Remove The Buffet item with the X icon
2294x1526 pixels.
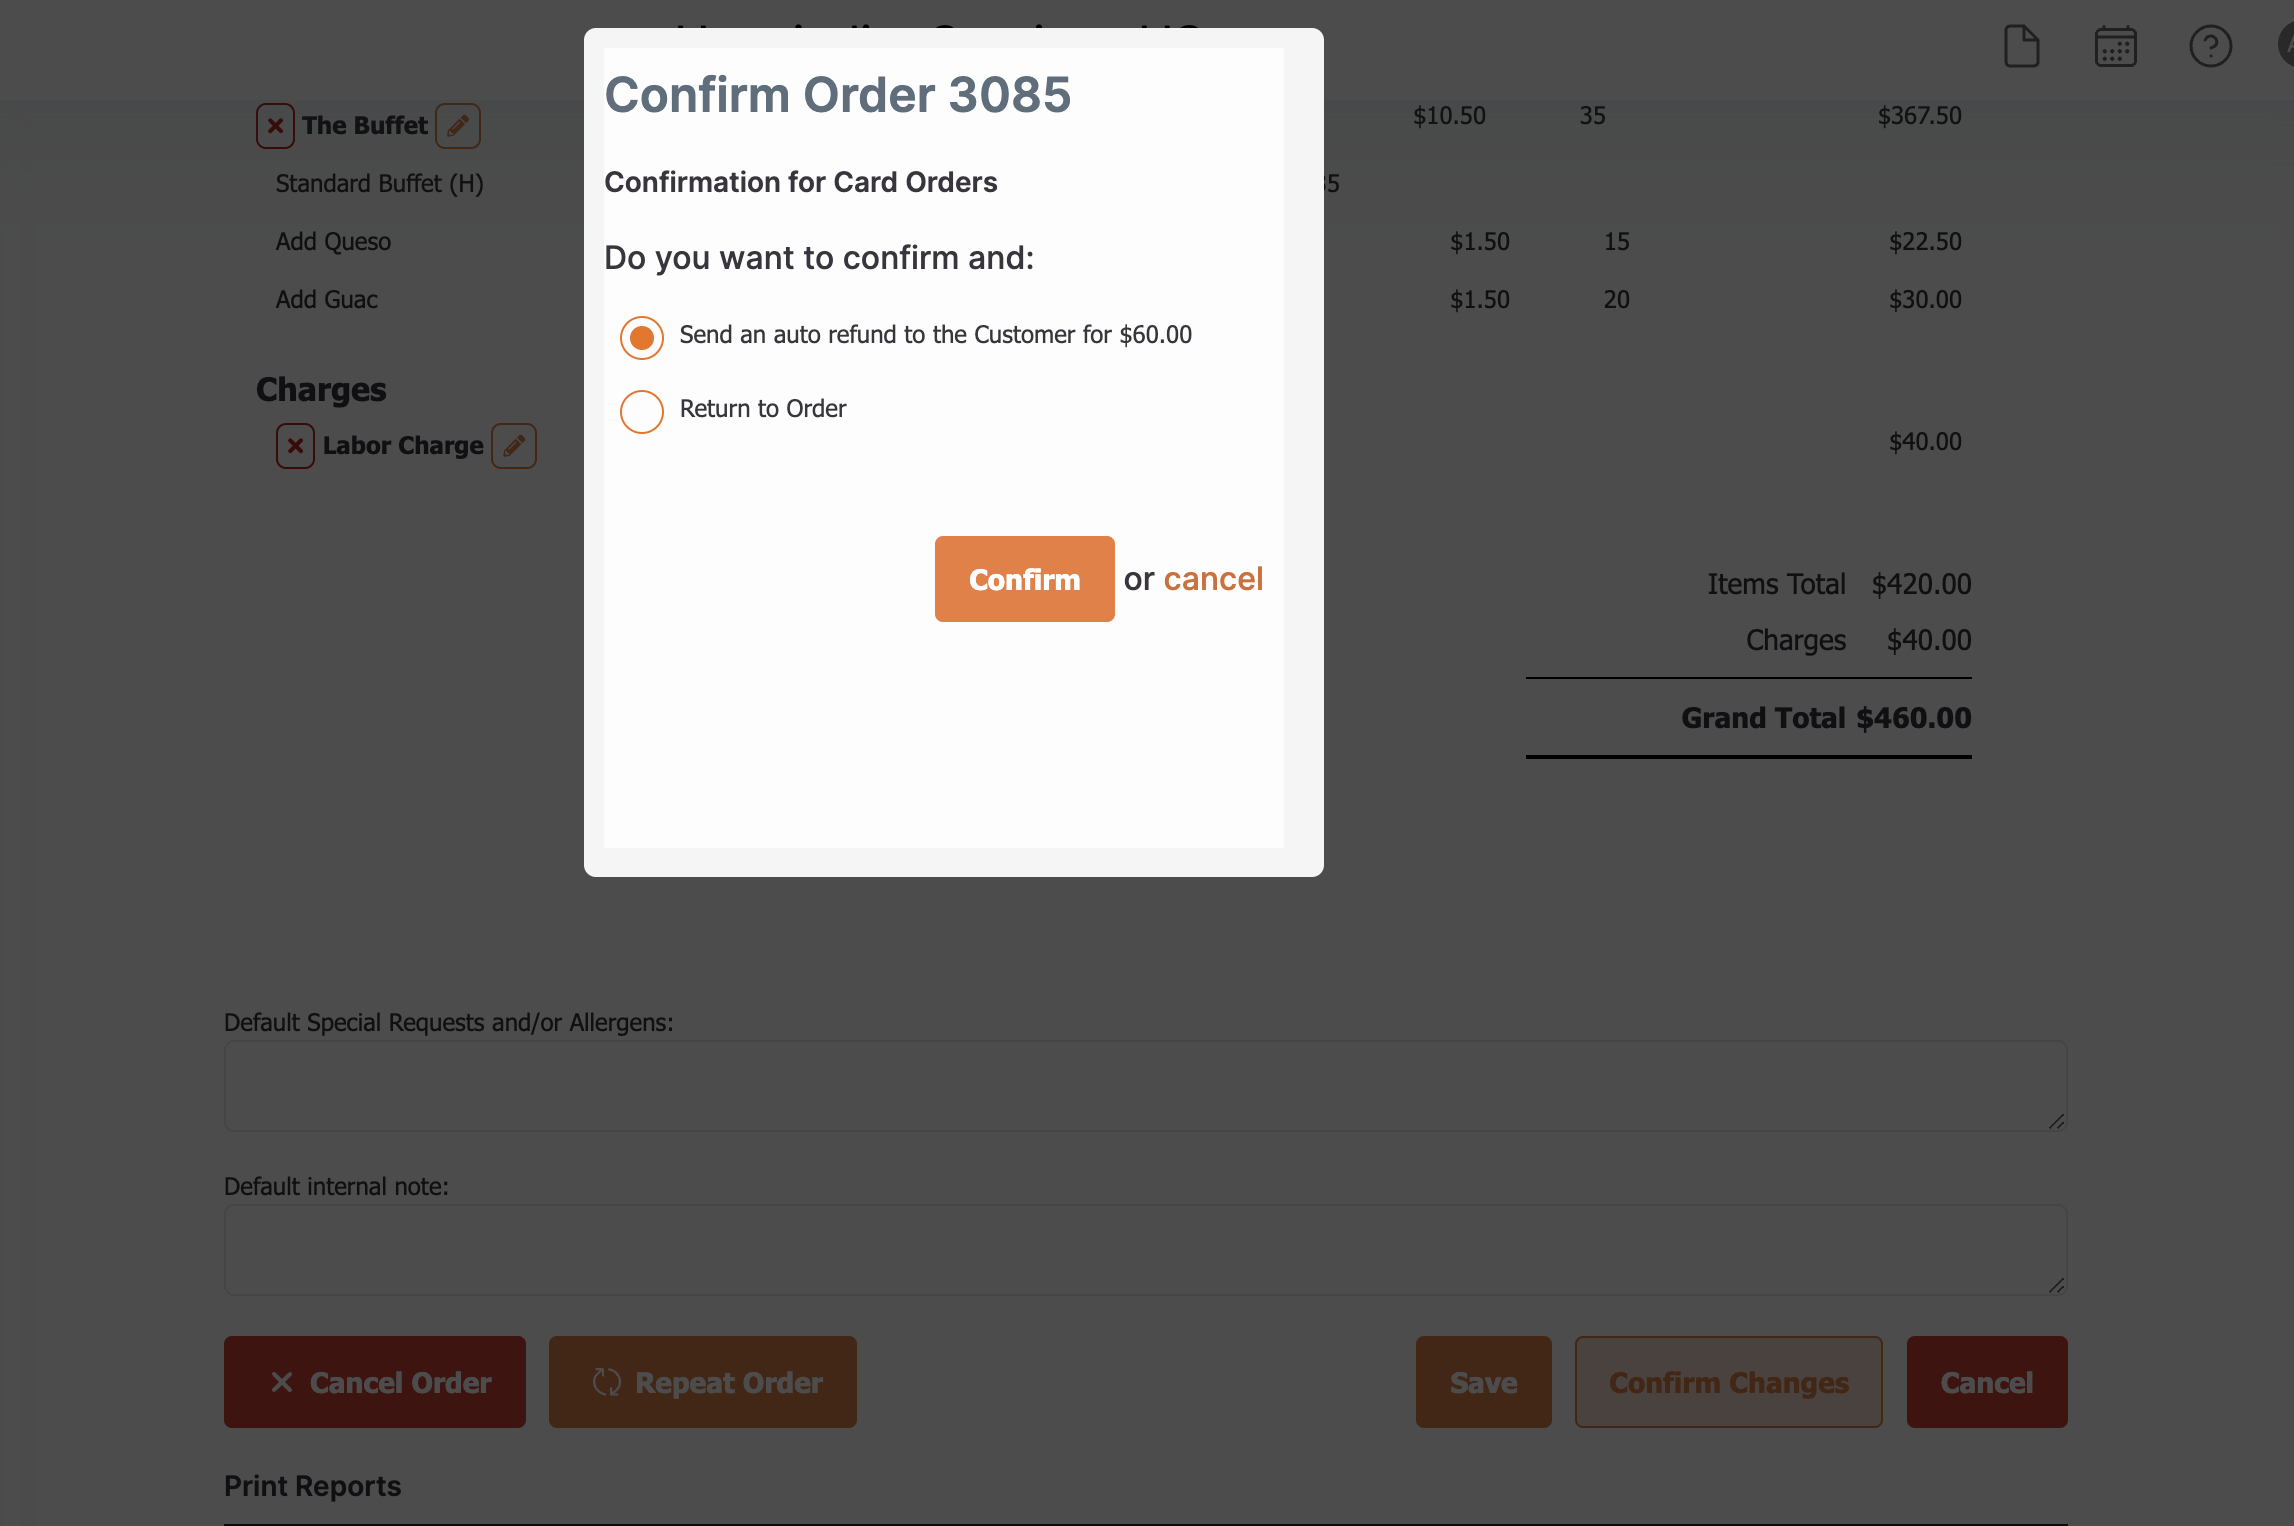pos(275,126)
